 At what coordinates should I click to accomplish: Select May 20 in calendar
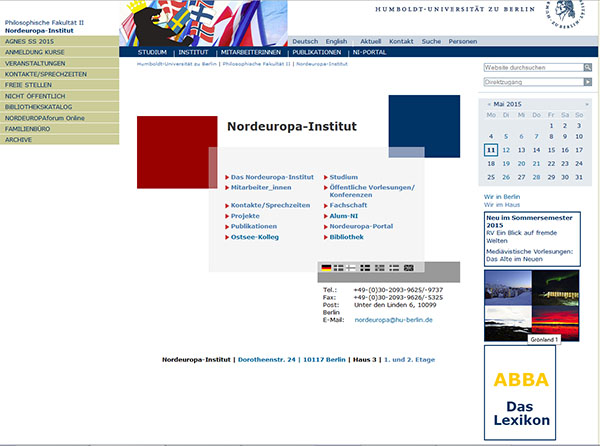click(x=521, y=164)
